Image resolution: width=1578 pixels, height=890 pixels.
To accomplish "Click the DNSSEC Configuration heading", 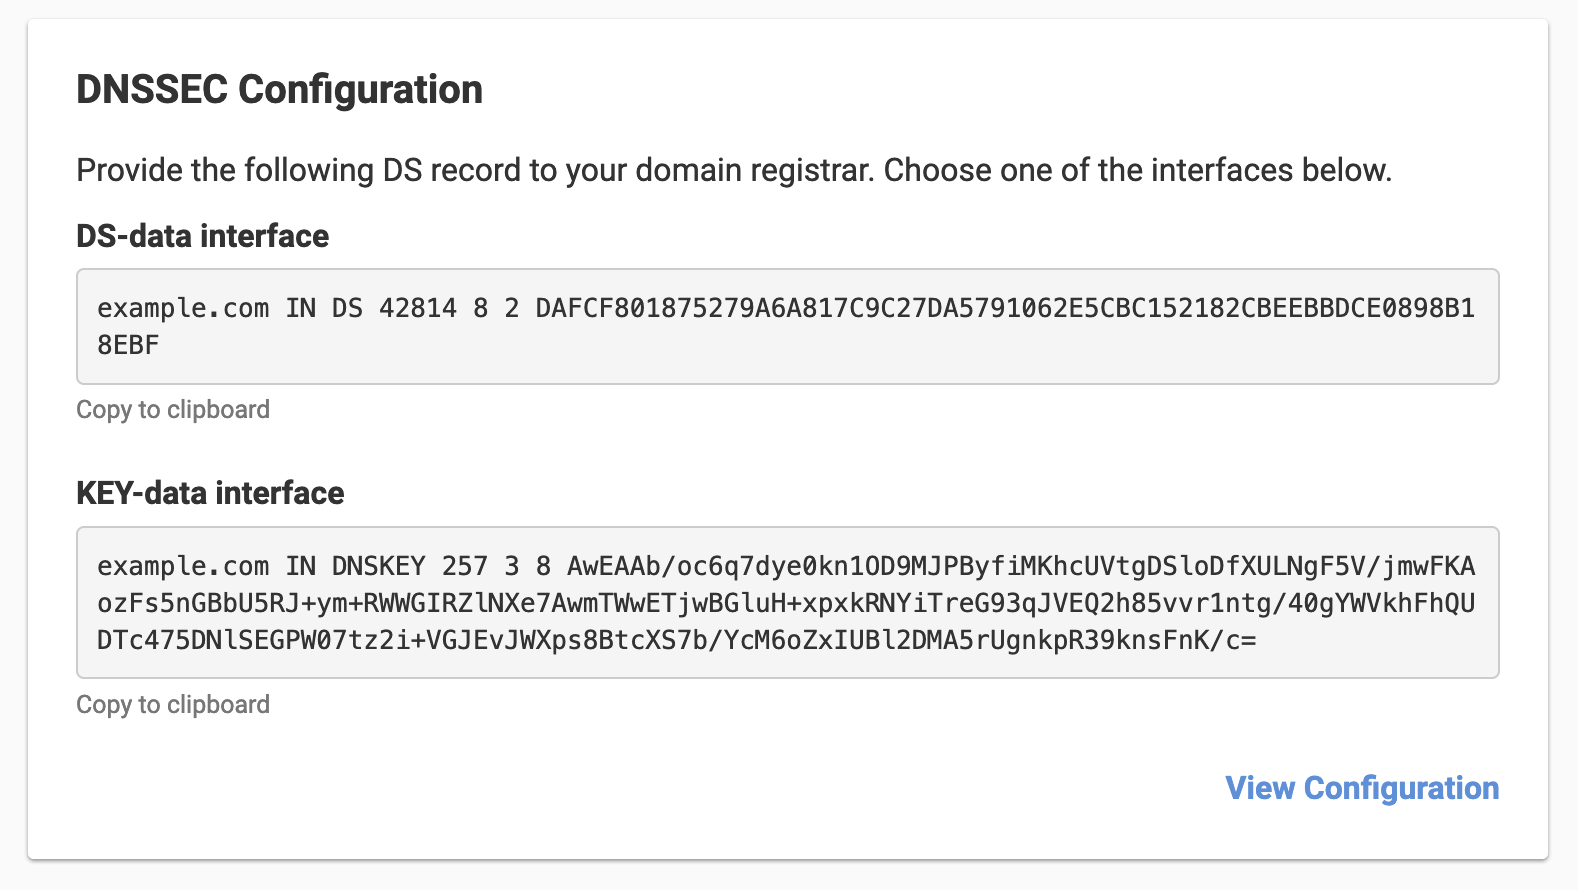I will click(280, 90).
